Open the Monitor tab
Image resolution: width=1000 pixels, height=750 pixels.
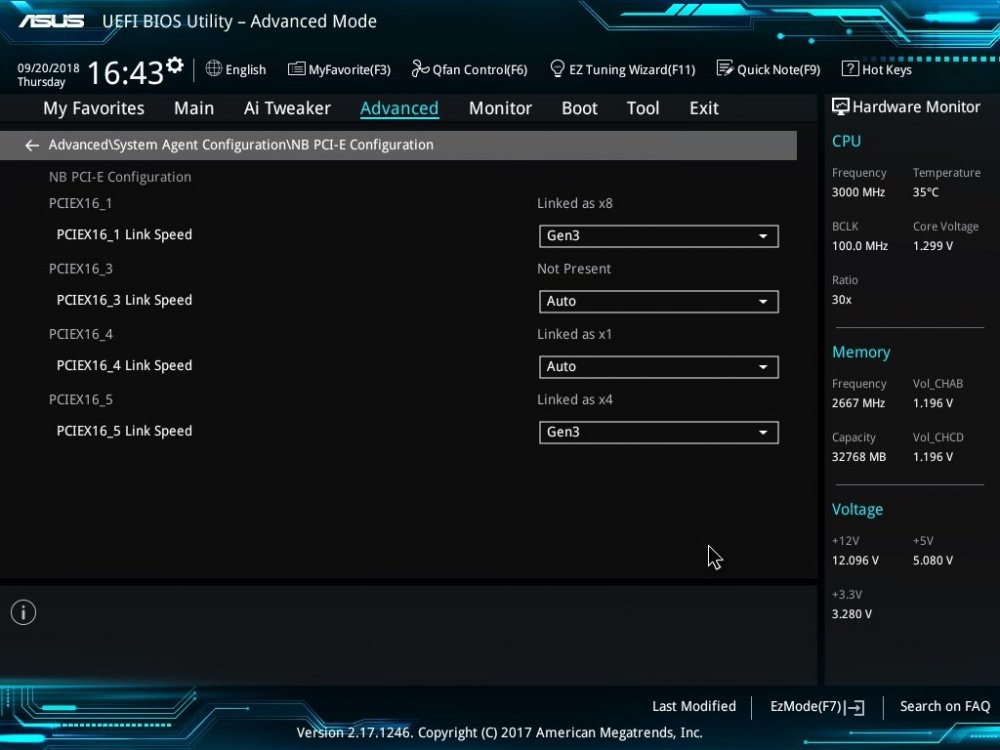500,108
